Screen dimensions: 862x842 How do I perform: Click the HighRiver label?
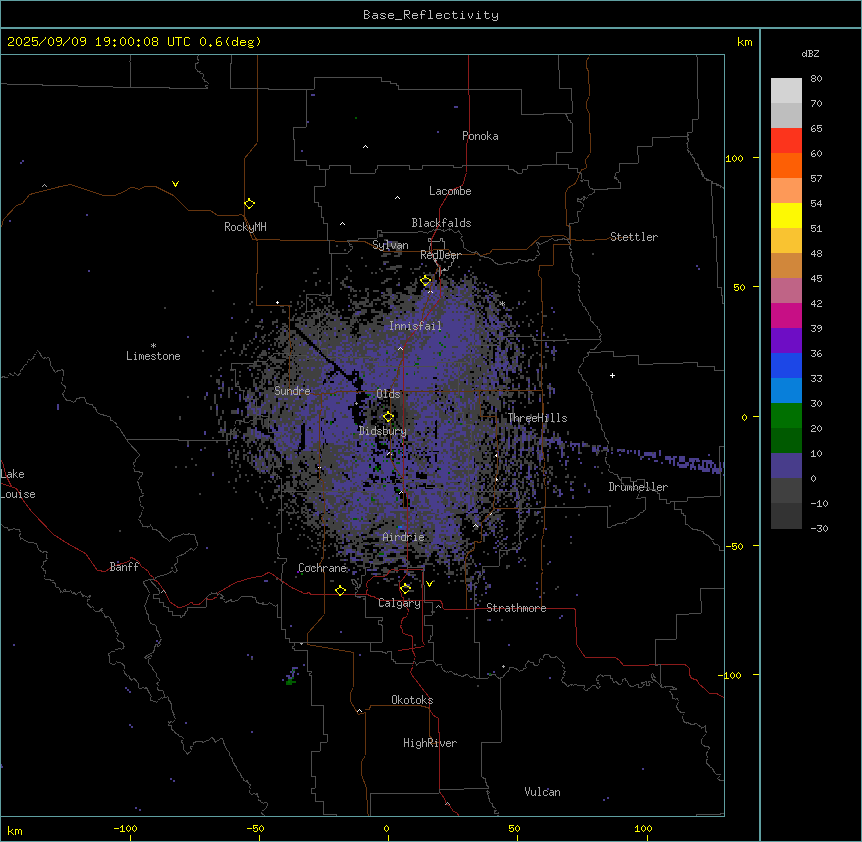(x=430, y=743)
